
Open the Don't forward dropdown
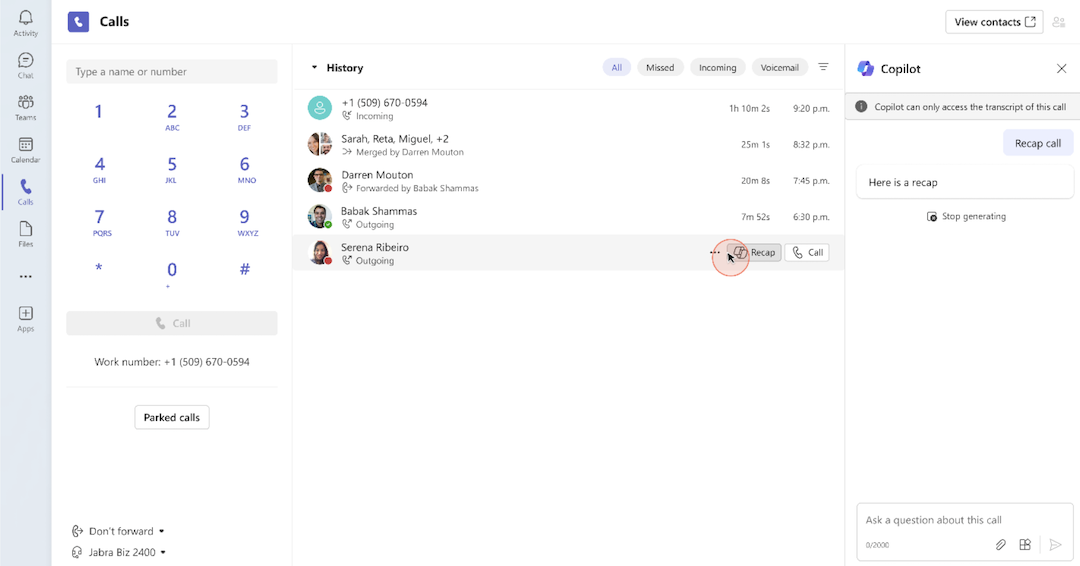(x=118, y=531)
